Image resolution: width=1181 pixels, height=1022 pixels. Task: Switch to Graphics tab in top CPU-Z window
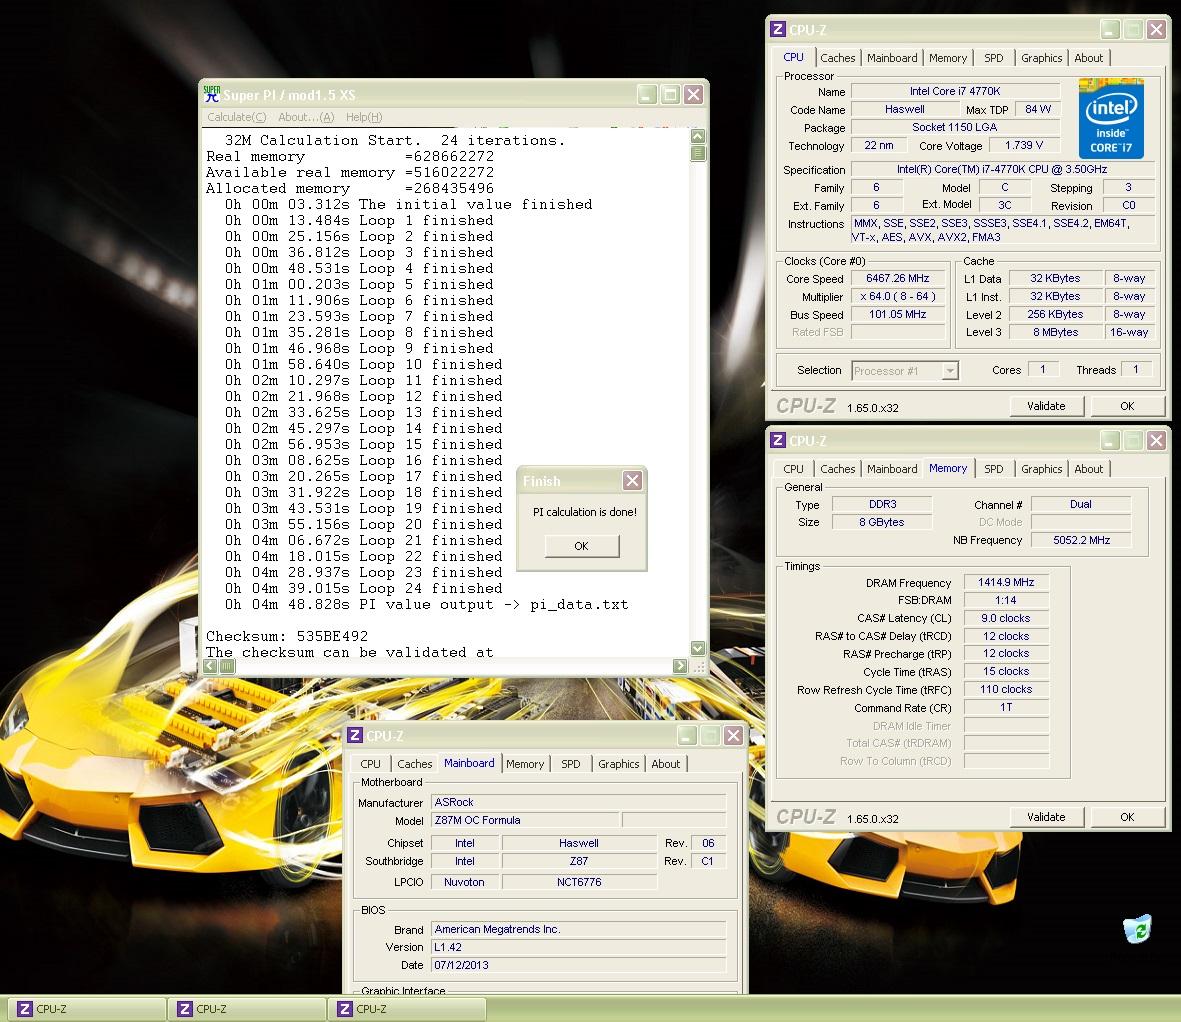(1042, 58)
